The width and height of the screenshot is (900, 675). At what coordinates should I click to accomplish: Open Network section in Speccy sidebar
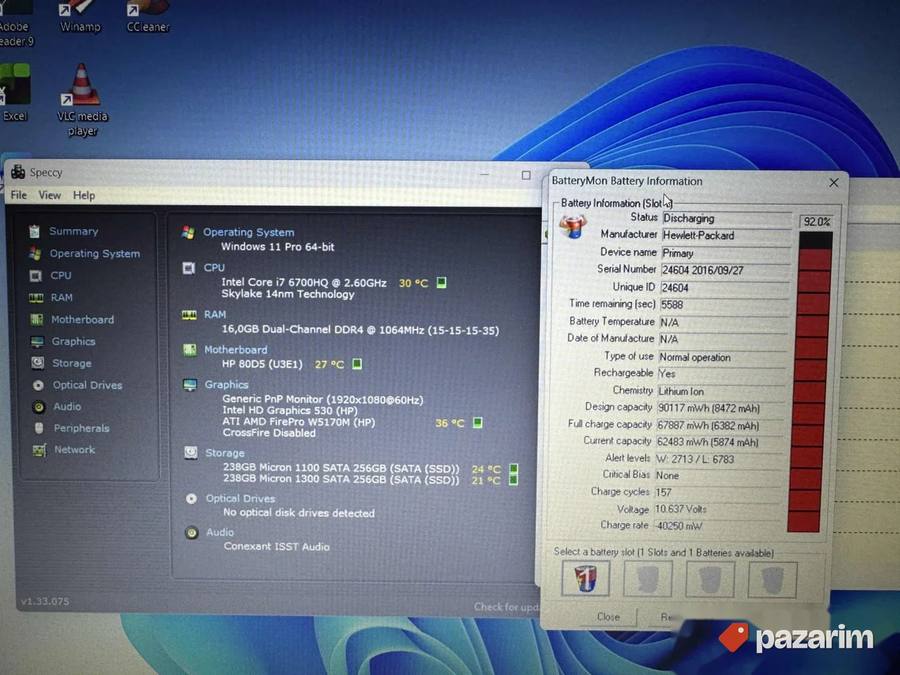point(75,449)
